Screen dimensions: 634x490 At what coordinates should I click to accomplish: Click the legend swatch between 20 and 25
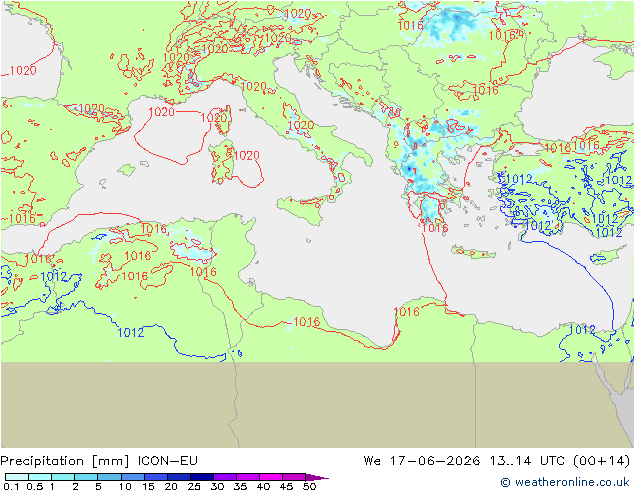click(178, 477)
